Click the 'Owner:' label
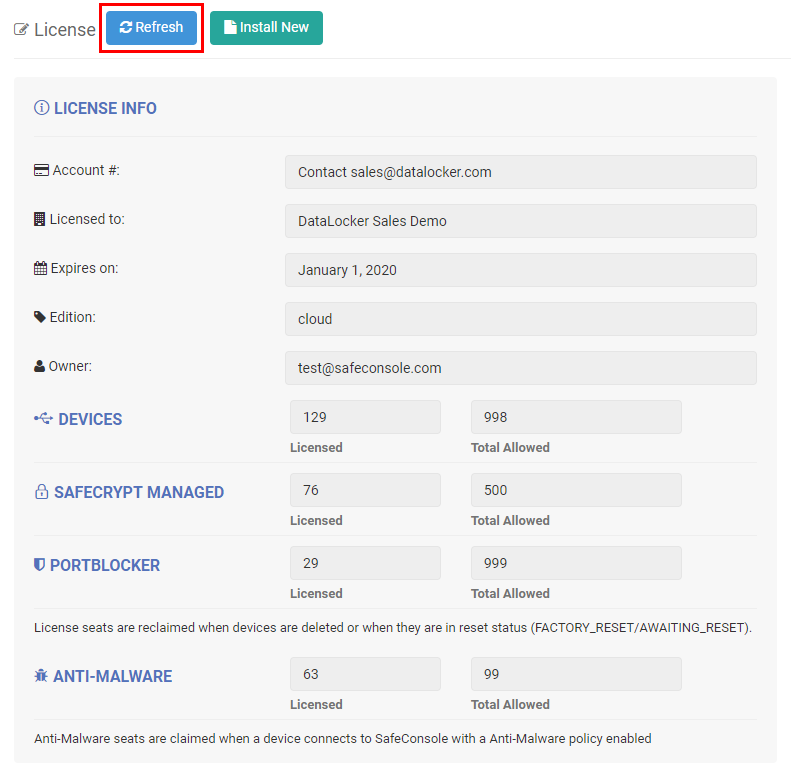Viewport: 791px width, 777px height. point(70,366)
